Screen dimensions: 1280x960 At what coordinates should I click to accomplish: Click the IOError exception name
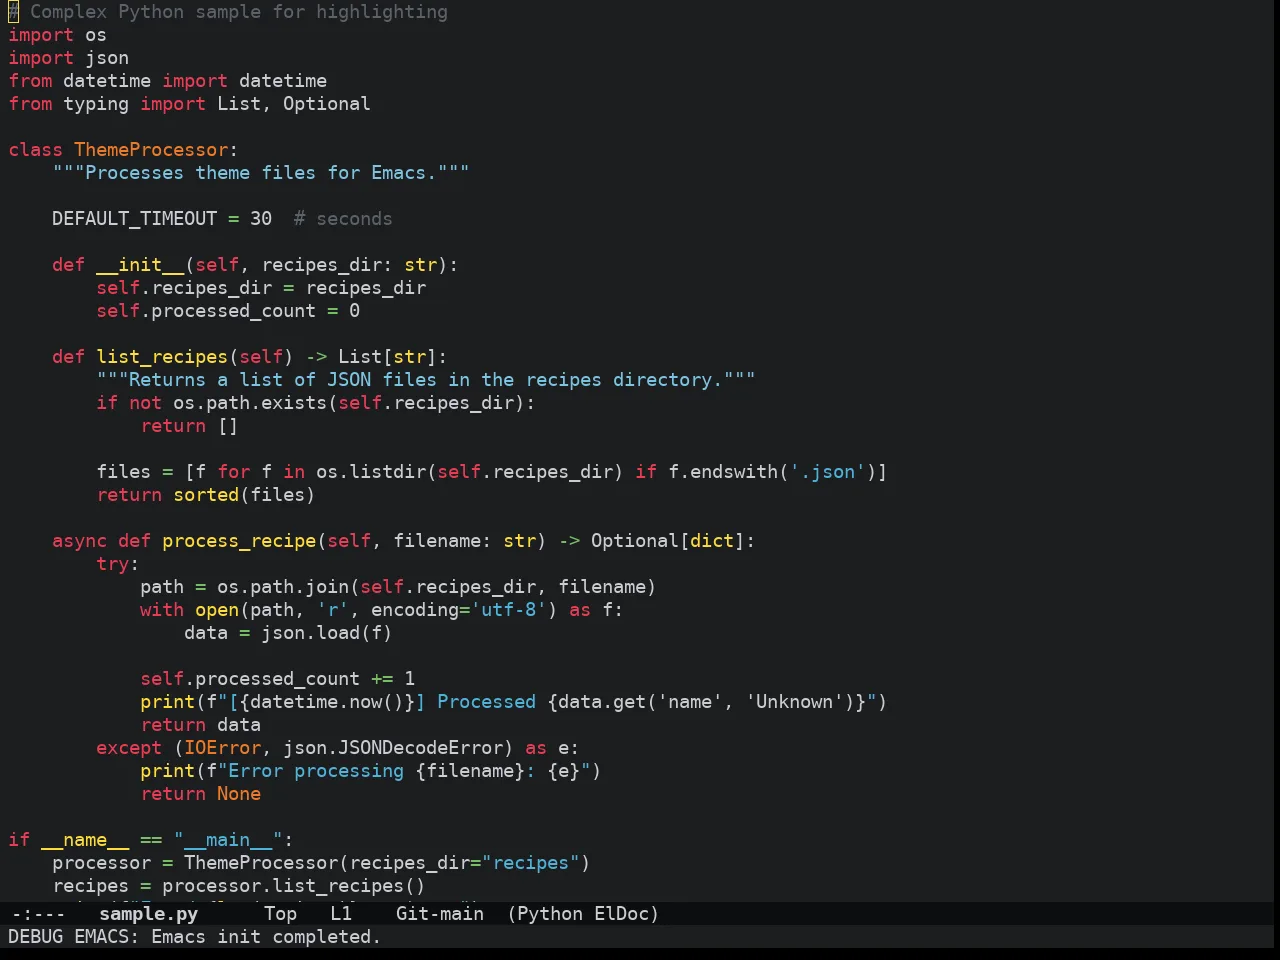pyautogui.click(x=222, y=748)
